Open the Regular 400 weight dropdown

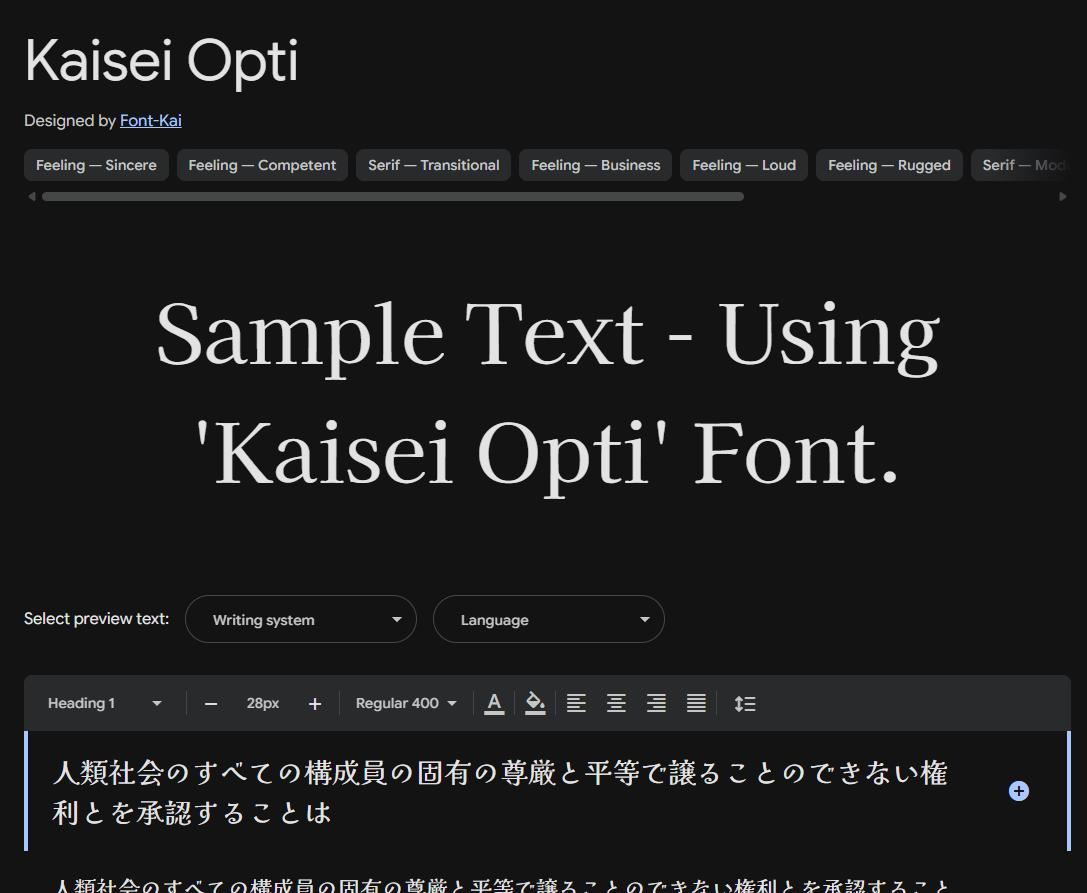pos(406,703)
